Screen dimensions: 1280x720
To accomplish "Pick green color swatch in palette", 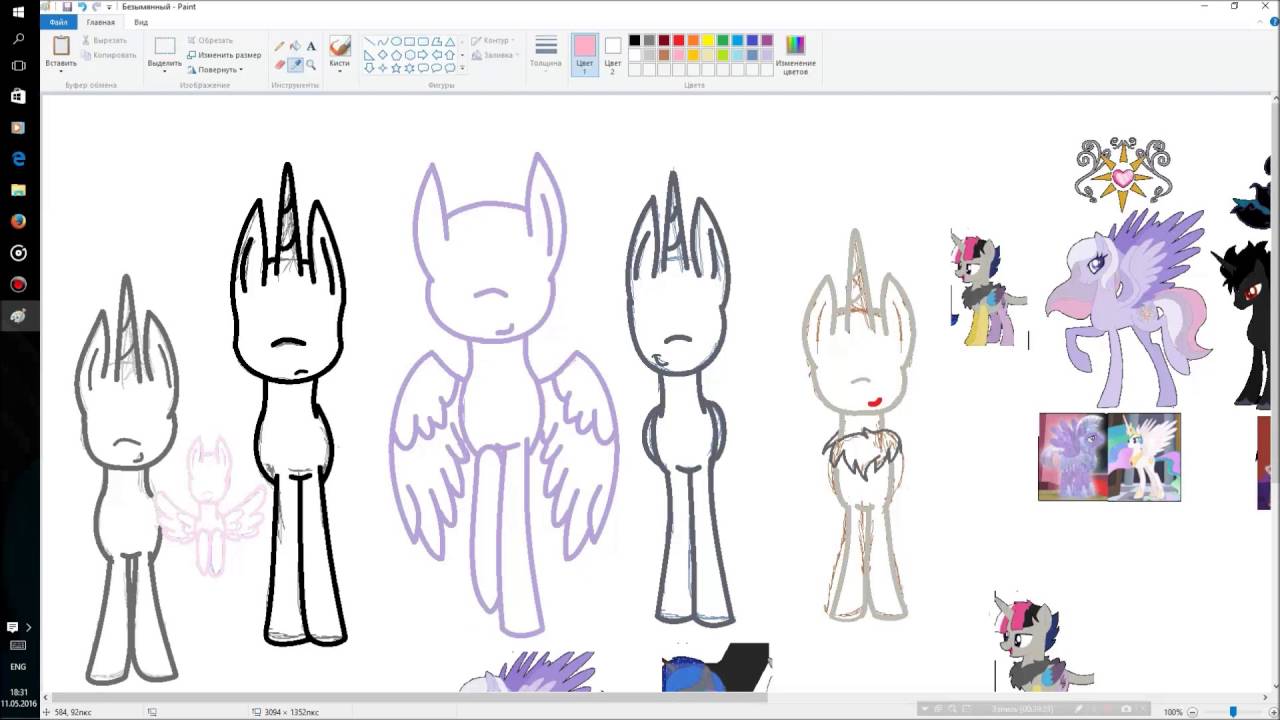I will (722, 41).
